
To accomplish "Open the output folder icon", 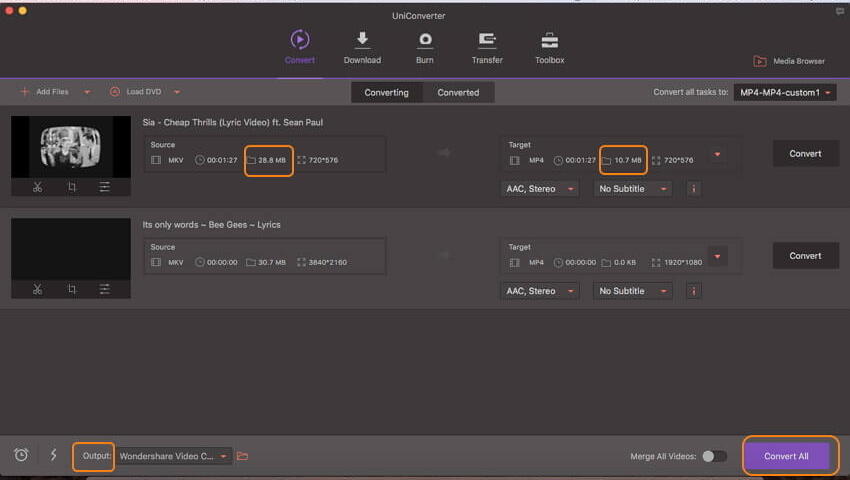I will point(242,456).
